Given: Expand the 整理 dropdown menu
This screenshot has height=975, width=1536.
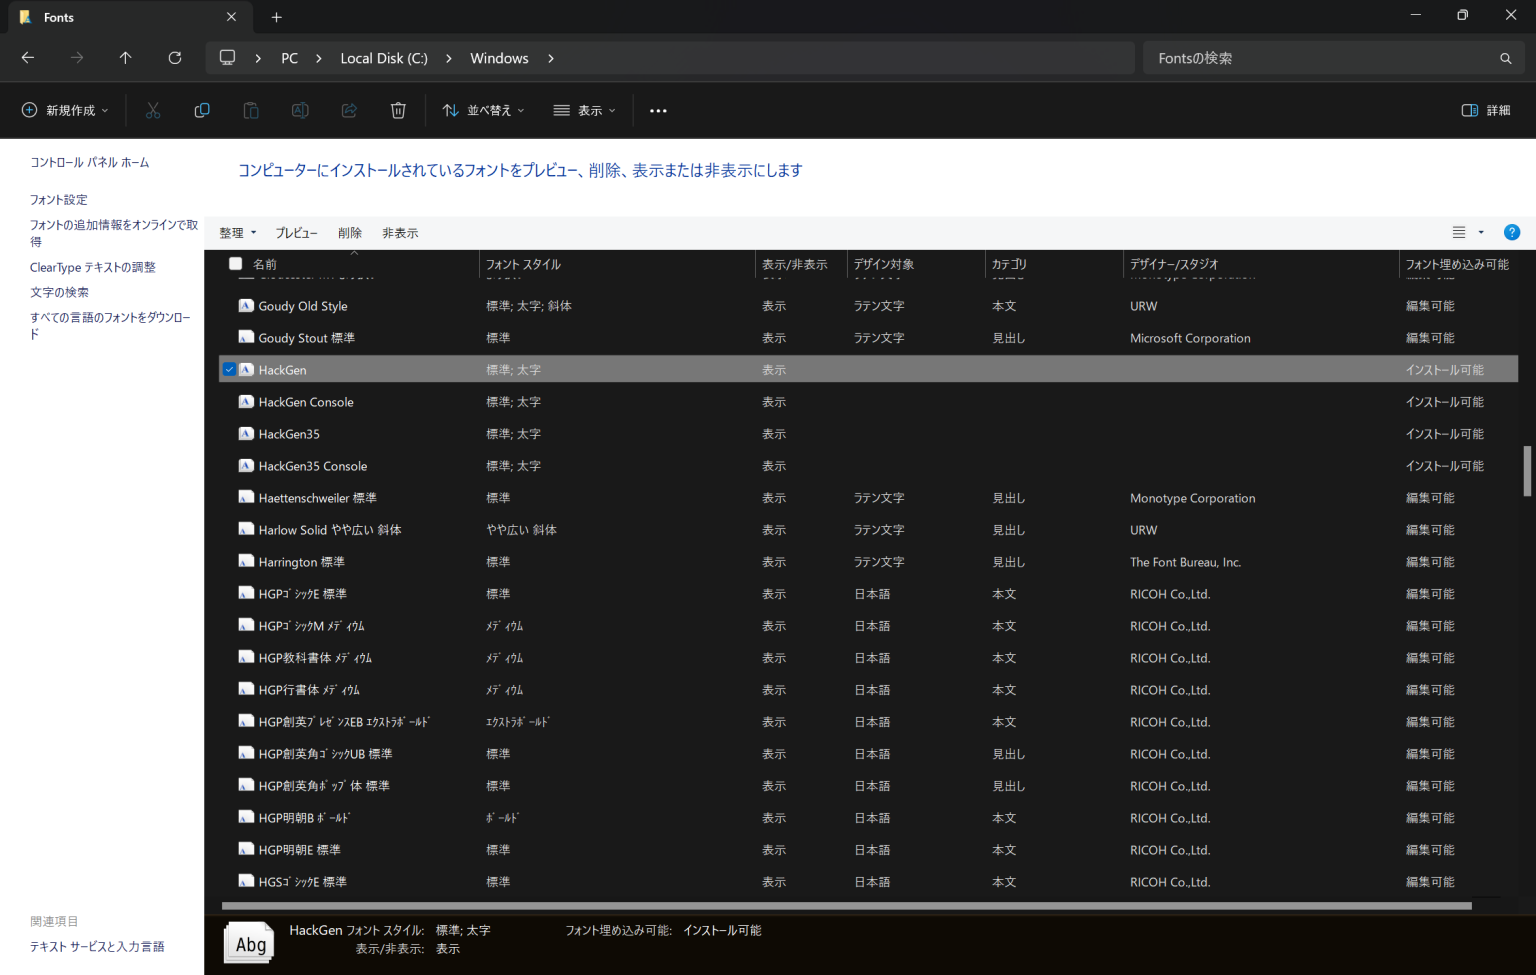Looking at the screenshot, I should [237, 232].
